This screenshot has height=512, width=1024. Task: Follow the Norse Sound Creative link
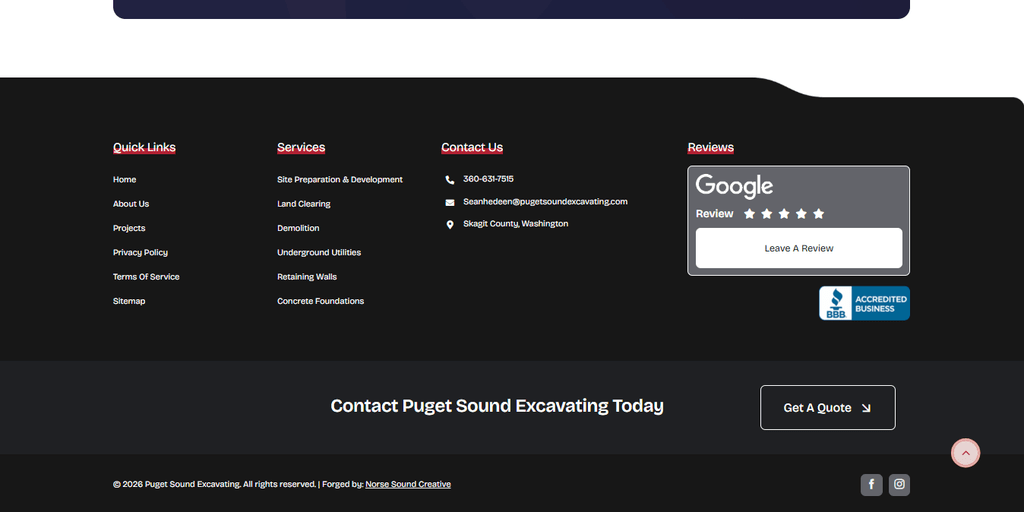pyautogui.click(x=408, y=484)
